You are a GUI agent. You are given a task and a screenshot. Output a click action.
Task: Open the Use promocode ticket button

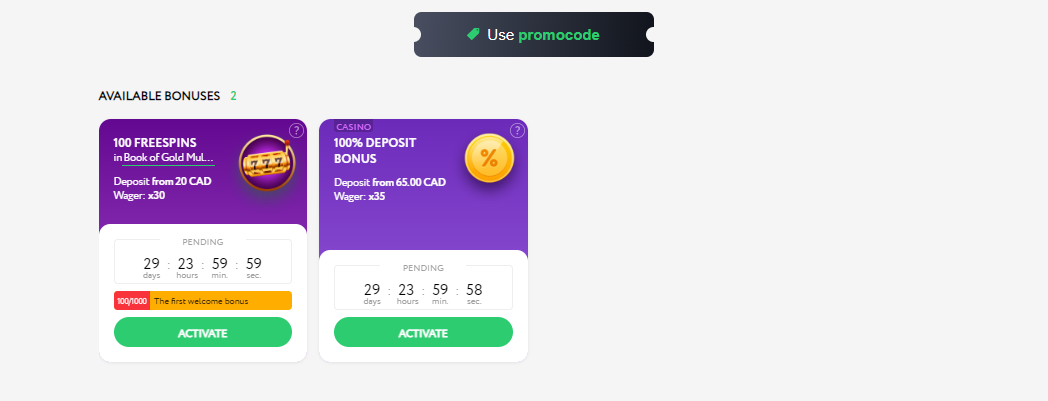[533, 34]
